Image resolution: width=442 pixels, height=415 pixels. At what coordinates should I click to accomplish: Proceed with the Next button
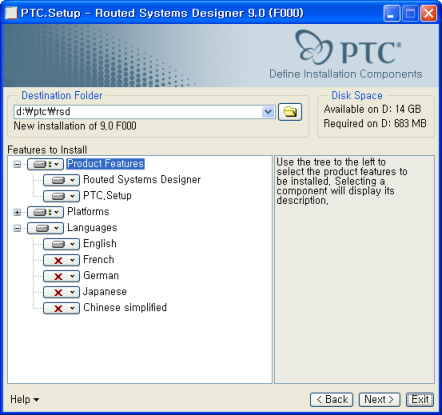[379, 399]
